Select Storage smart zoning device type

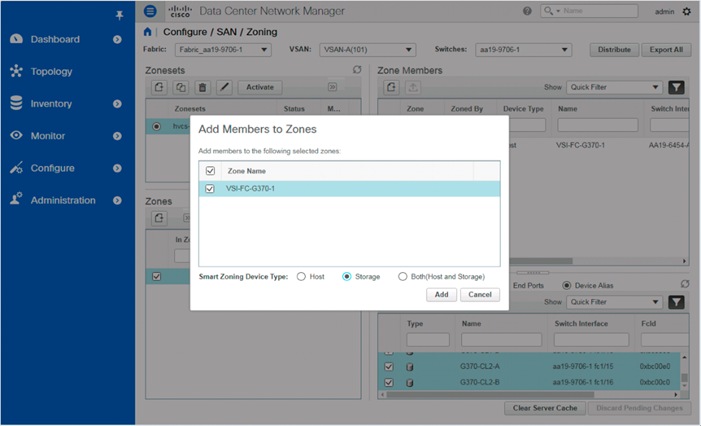[x=346, y=277]
